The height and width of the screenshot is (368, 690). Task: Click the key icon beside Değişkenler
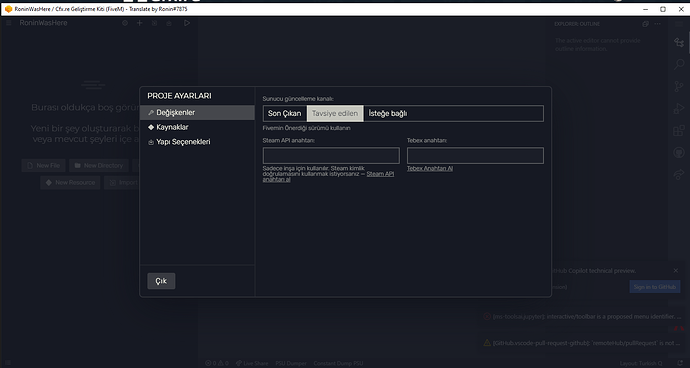pyautogui.click(x=151, y=113)
